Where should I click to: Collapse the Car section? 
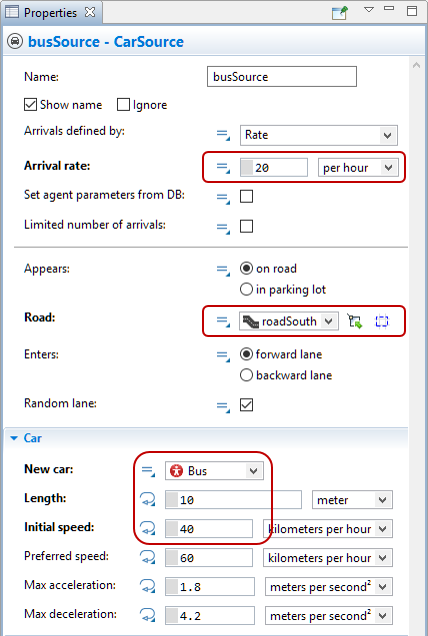point(14,438)
